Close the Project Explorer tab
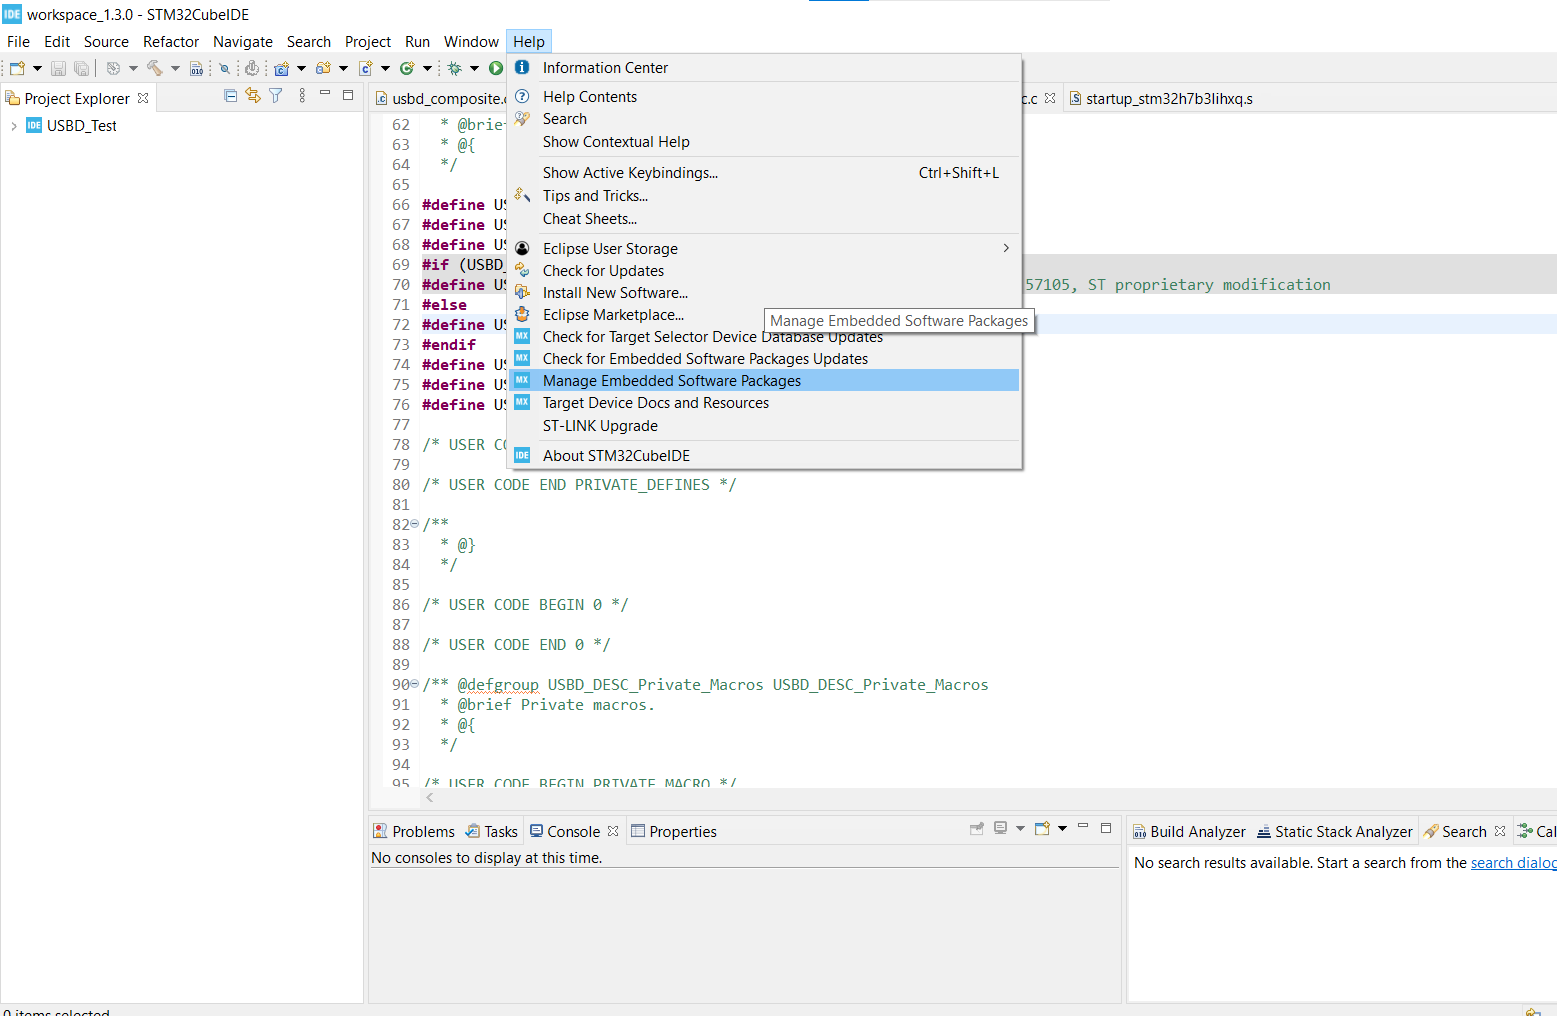 143,98
